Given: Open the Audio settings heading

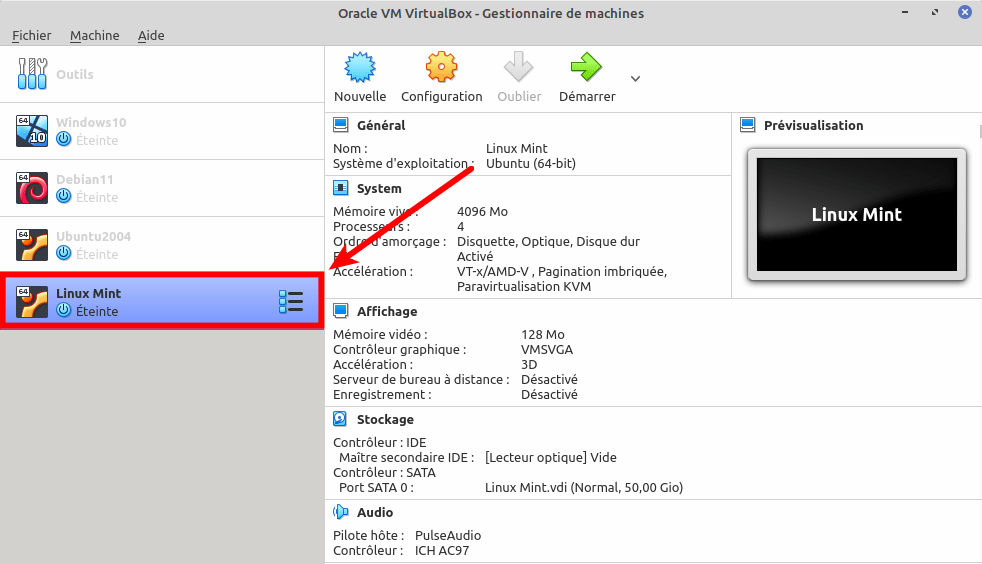Looking at the screenshot, I should tap(375, 512).
